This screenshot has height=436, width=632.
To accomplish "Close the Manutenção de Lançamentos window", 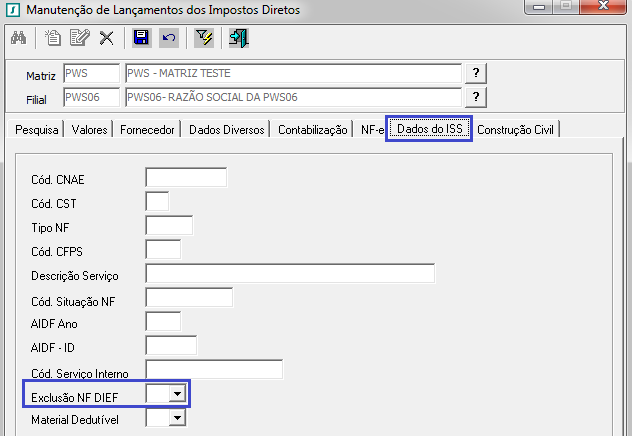I will (603, 6).
